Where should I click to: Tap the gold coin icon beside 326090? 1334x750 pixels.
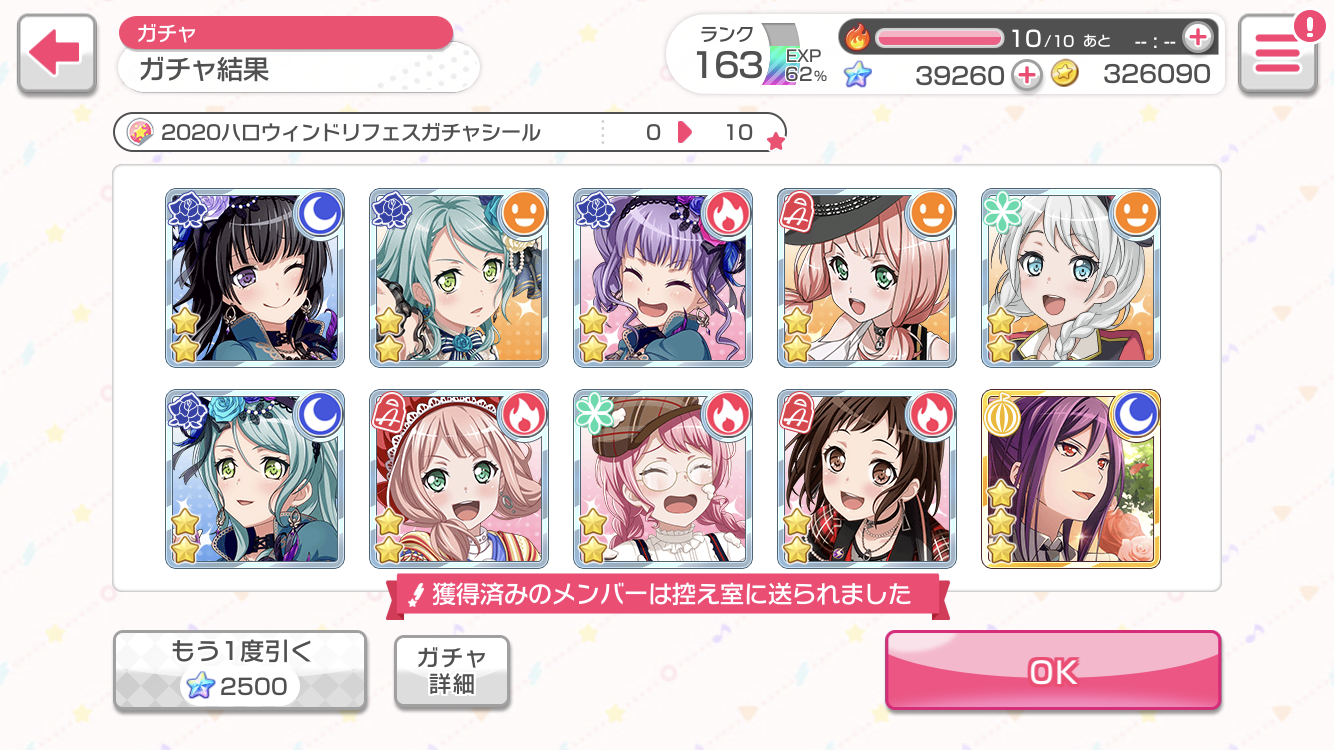click(x=1066, y=74)
